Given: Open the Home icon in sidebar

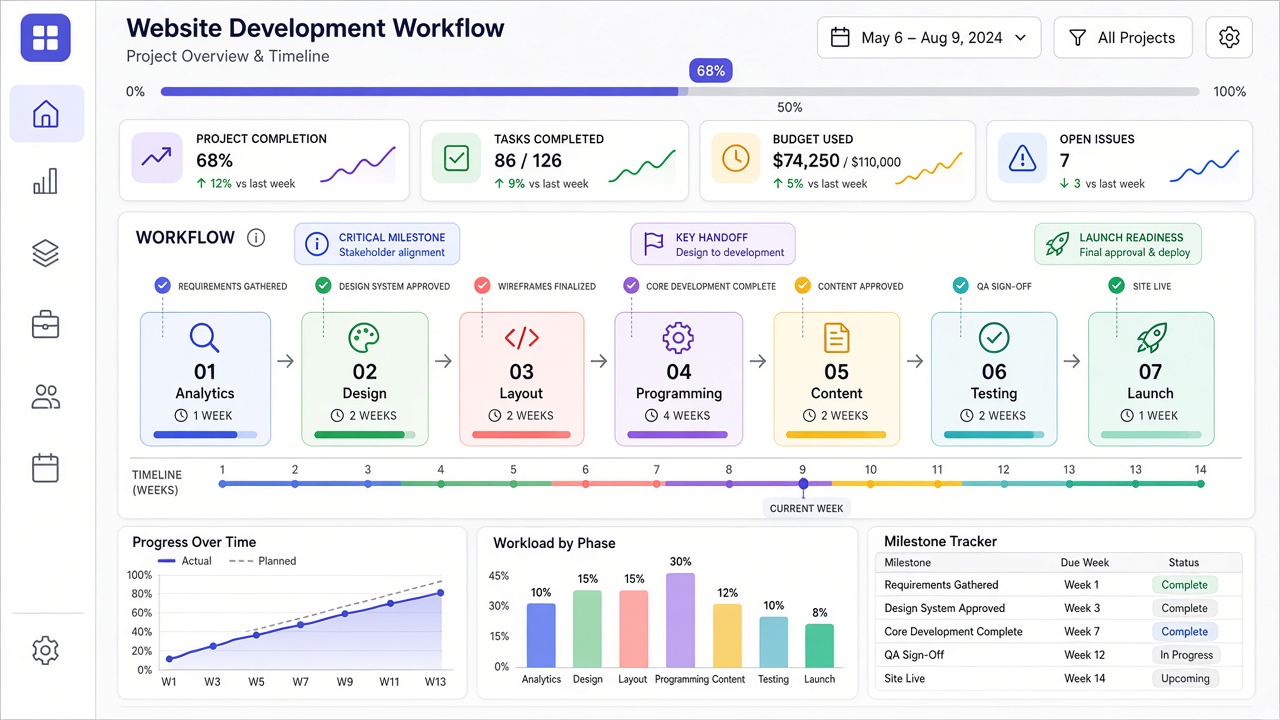Looking at the screenshot, I should [46, 114].
